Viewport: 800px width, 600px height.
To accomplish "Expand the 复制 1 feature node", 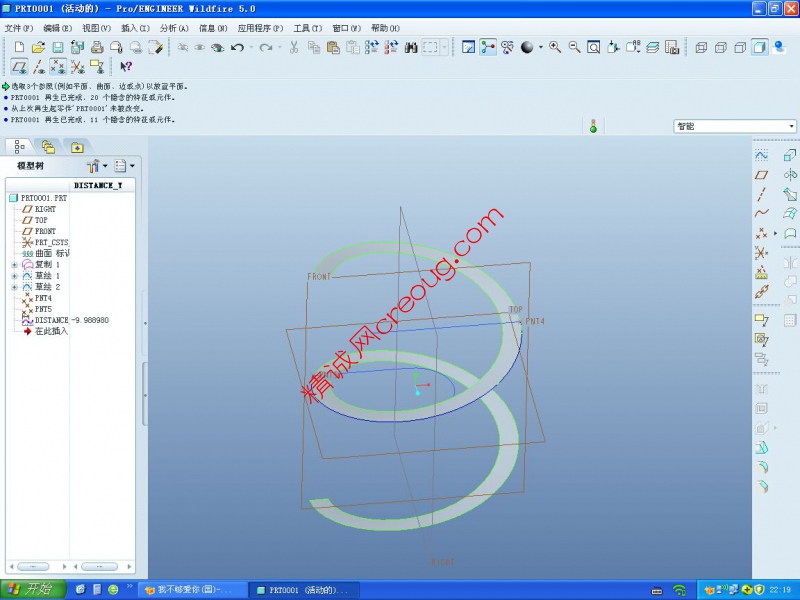I will [14, 265].
